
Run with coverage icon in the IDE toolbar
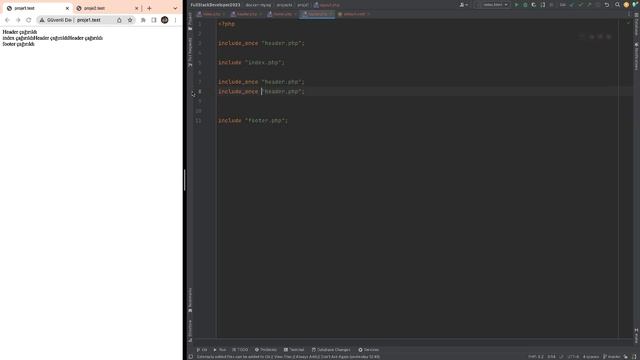pos(534,5)
